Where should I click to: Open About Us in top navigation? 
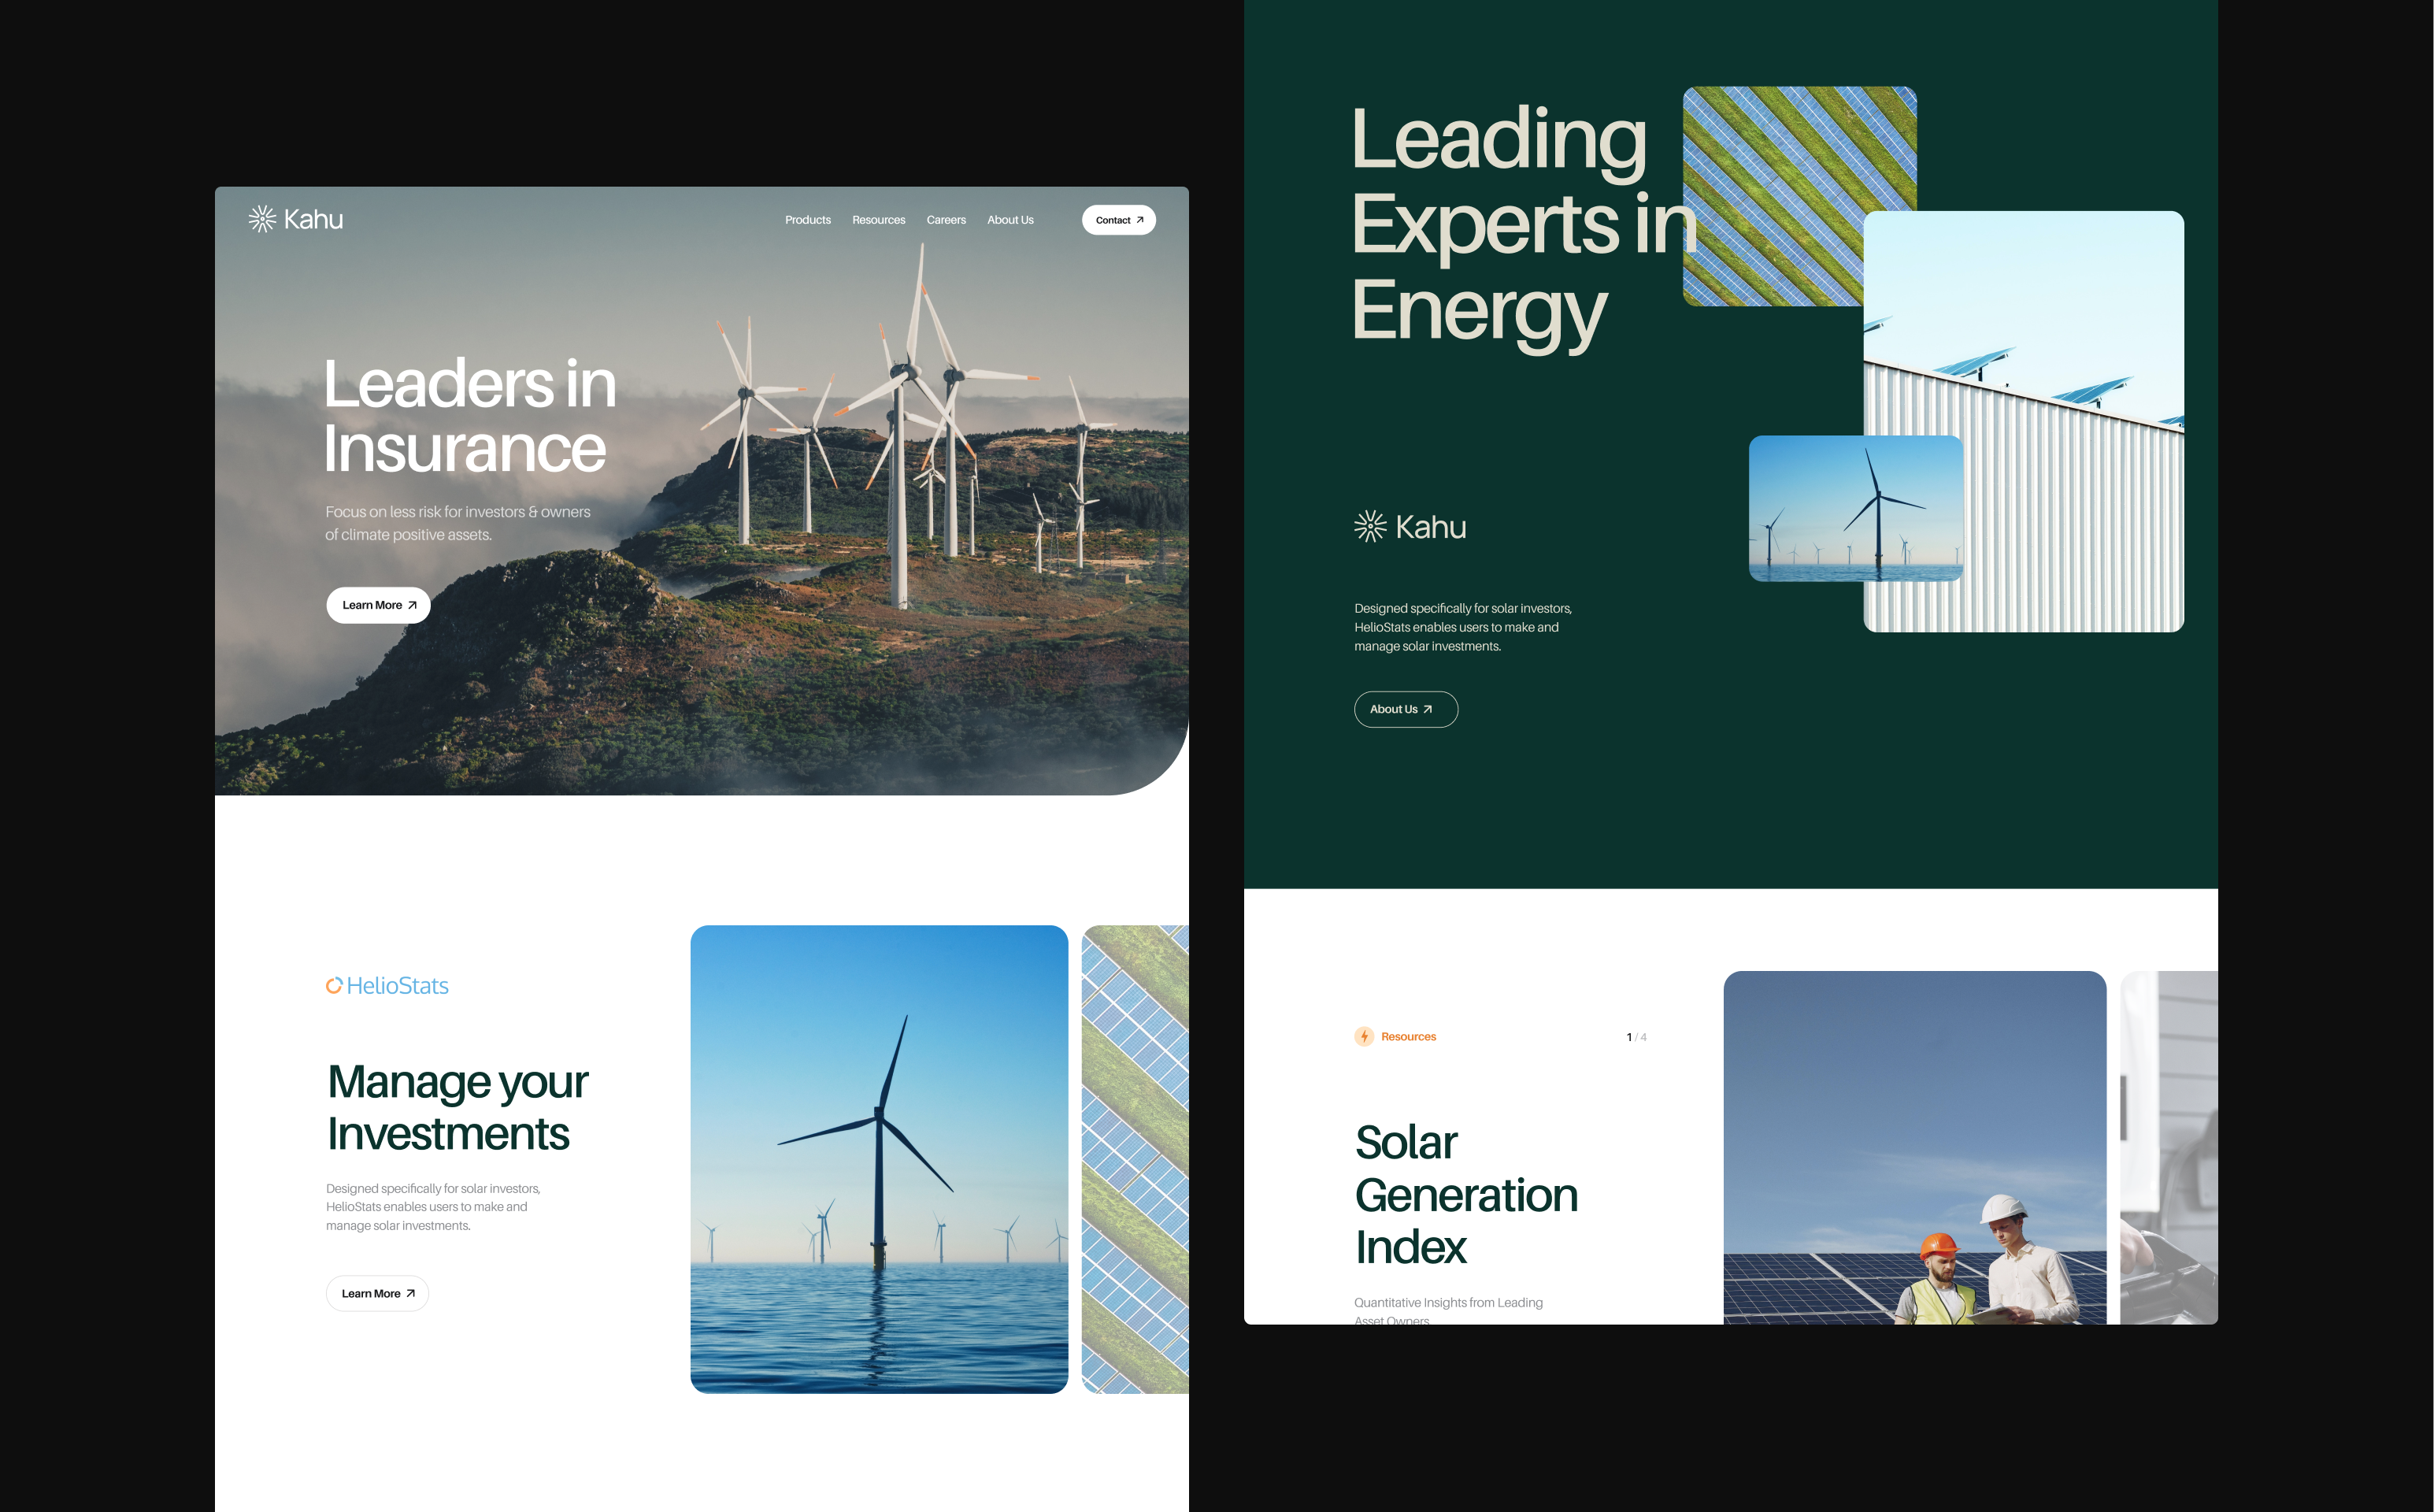[1010, 220]
